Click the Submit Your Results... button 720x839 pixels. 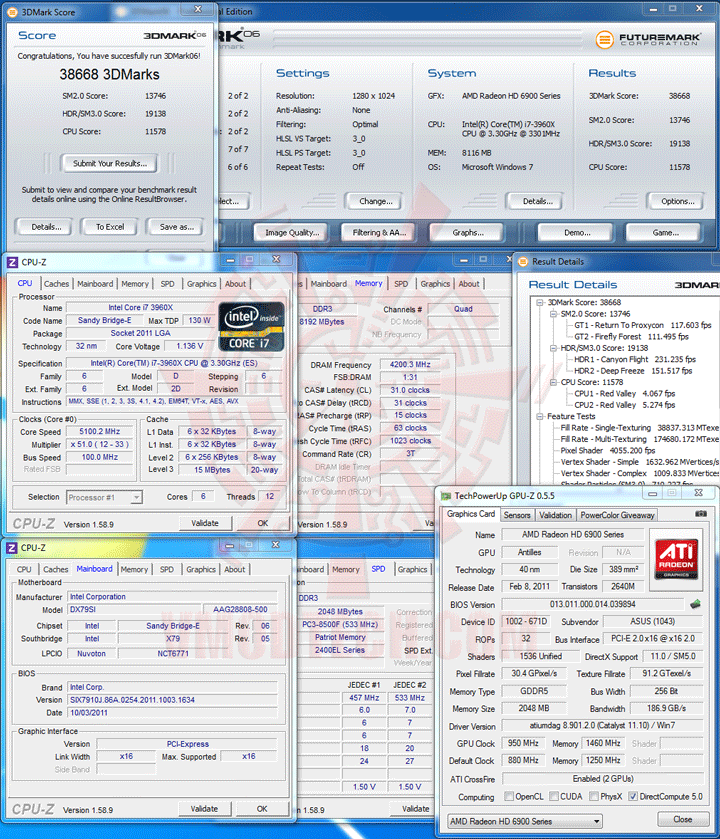coord(110,163)
